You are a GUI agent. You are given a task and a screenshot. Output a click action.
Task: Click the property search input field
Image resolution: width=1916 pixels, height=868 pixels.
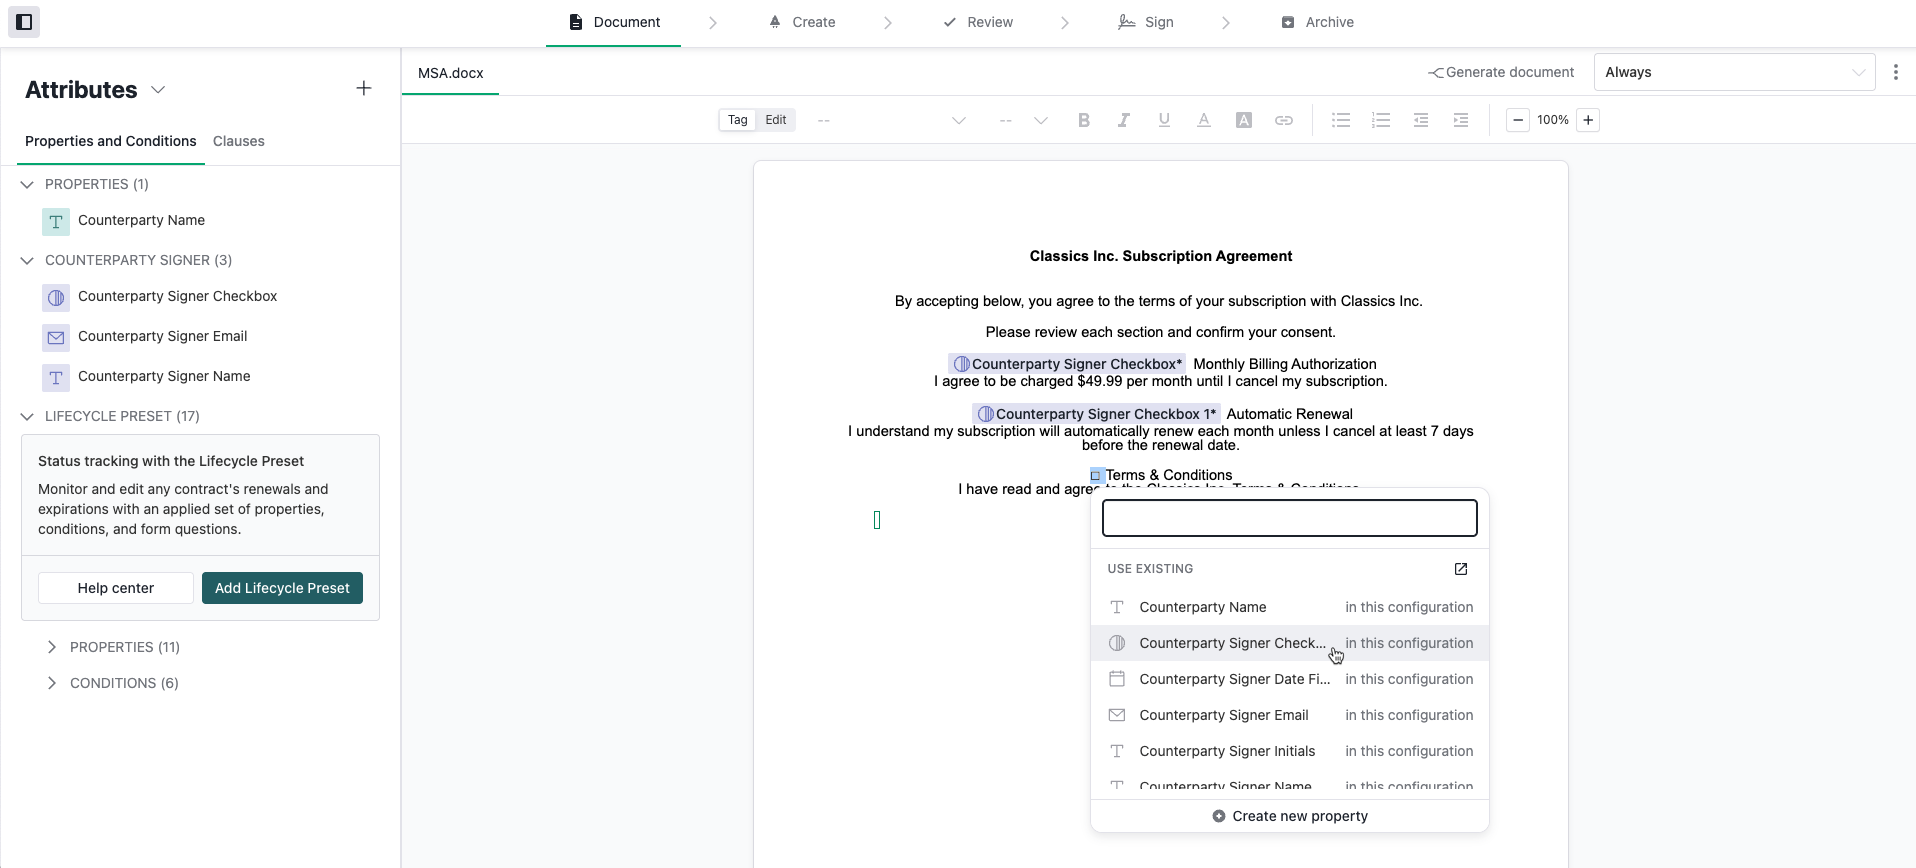pos(1290,518)
